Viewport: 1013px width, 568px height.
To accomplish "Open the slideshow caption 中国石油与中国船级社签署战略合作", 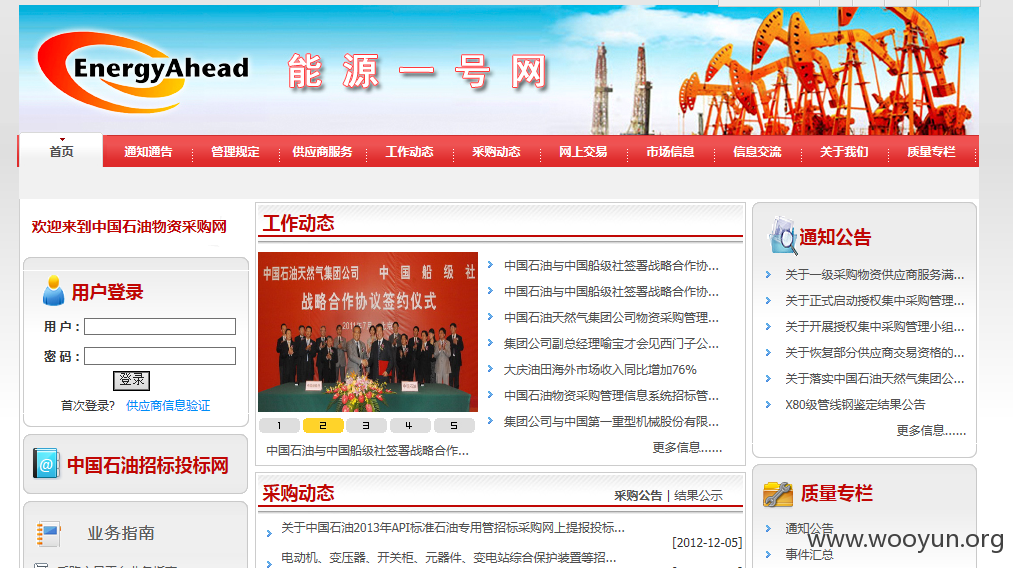I will click(x=368, y=450).
